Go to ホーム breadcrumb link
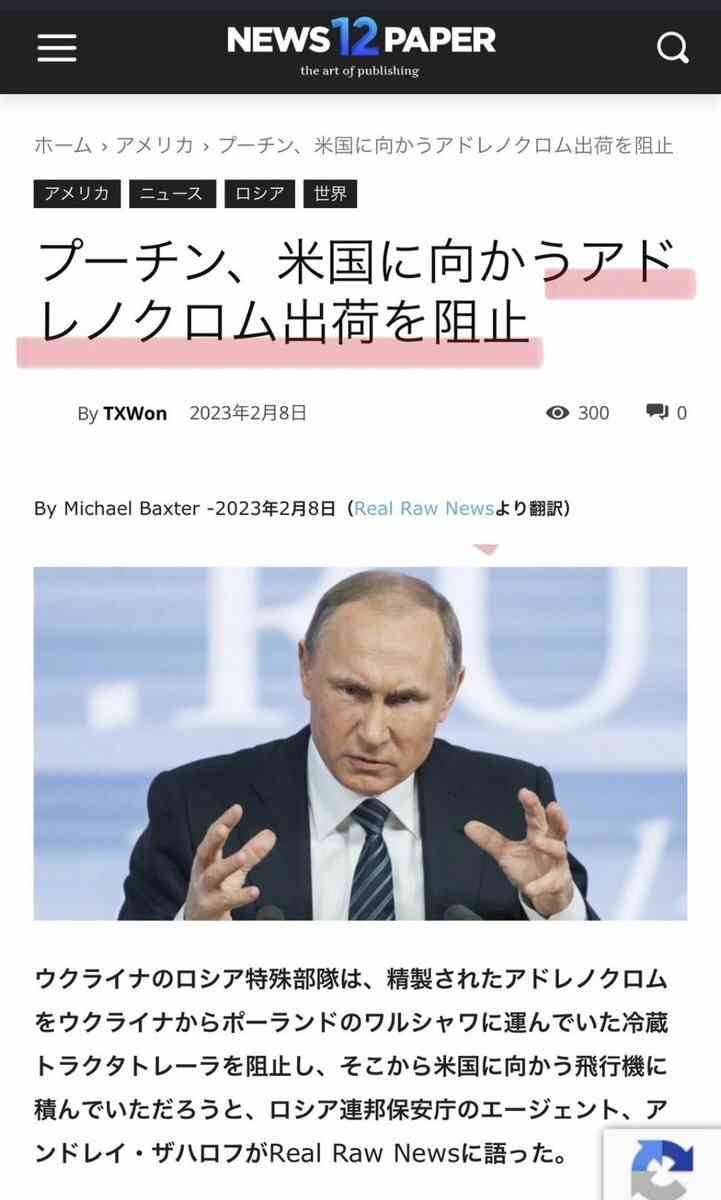The height and width of the screenshot is (1200, 721). tap(63, 146)
